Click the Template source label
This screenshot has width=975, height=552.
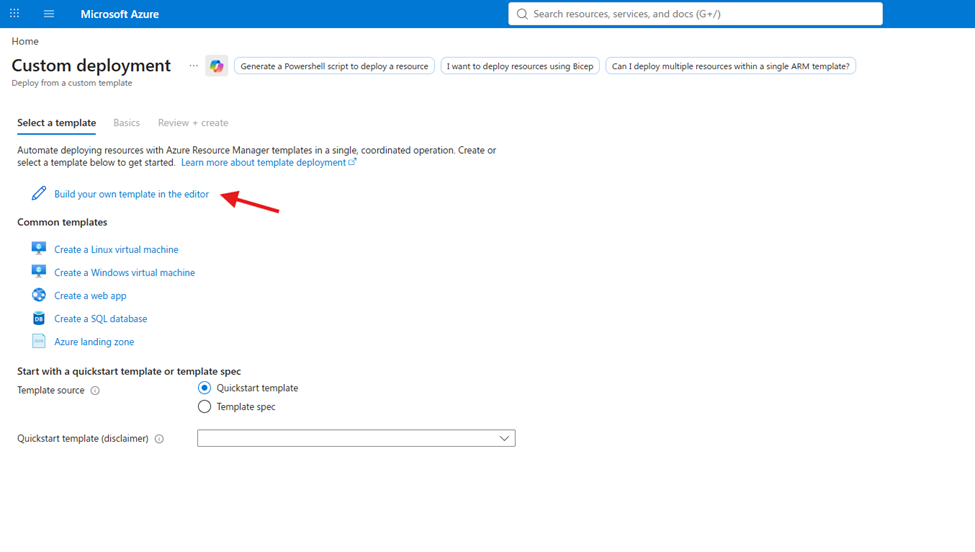(50, 390)
